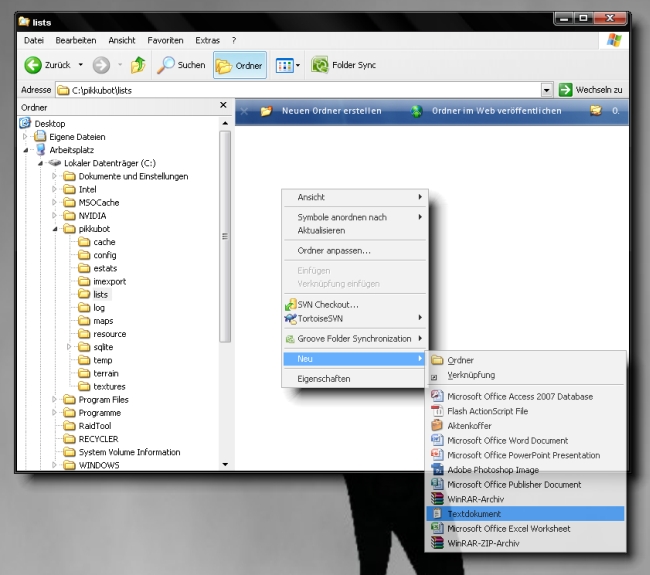
Task: Choose Flash ActionScript File entry
Action: (487, 411)
